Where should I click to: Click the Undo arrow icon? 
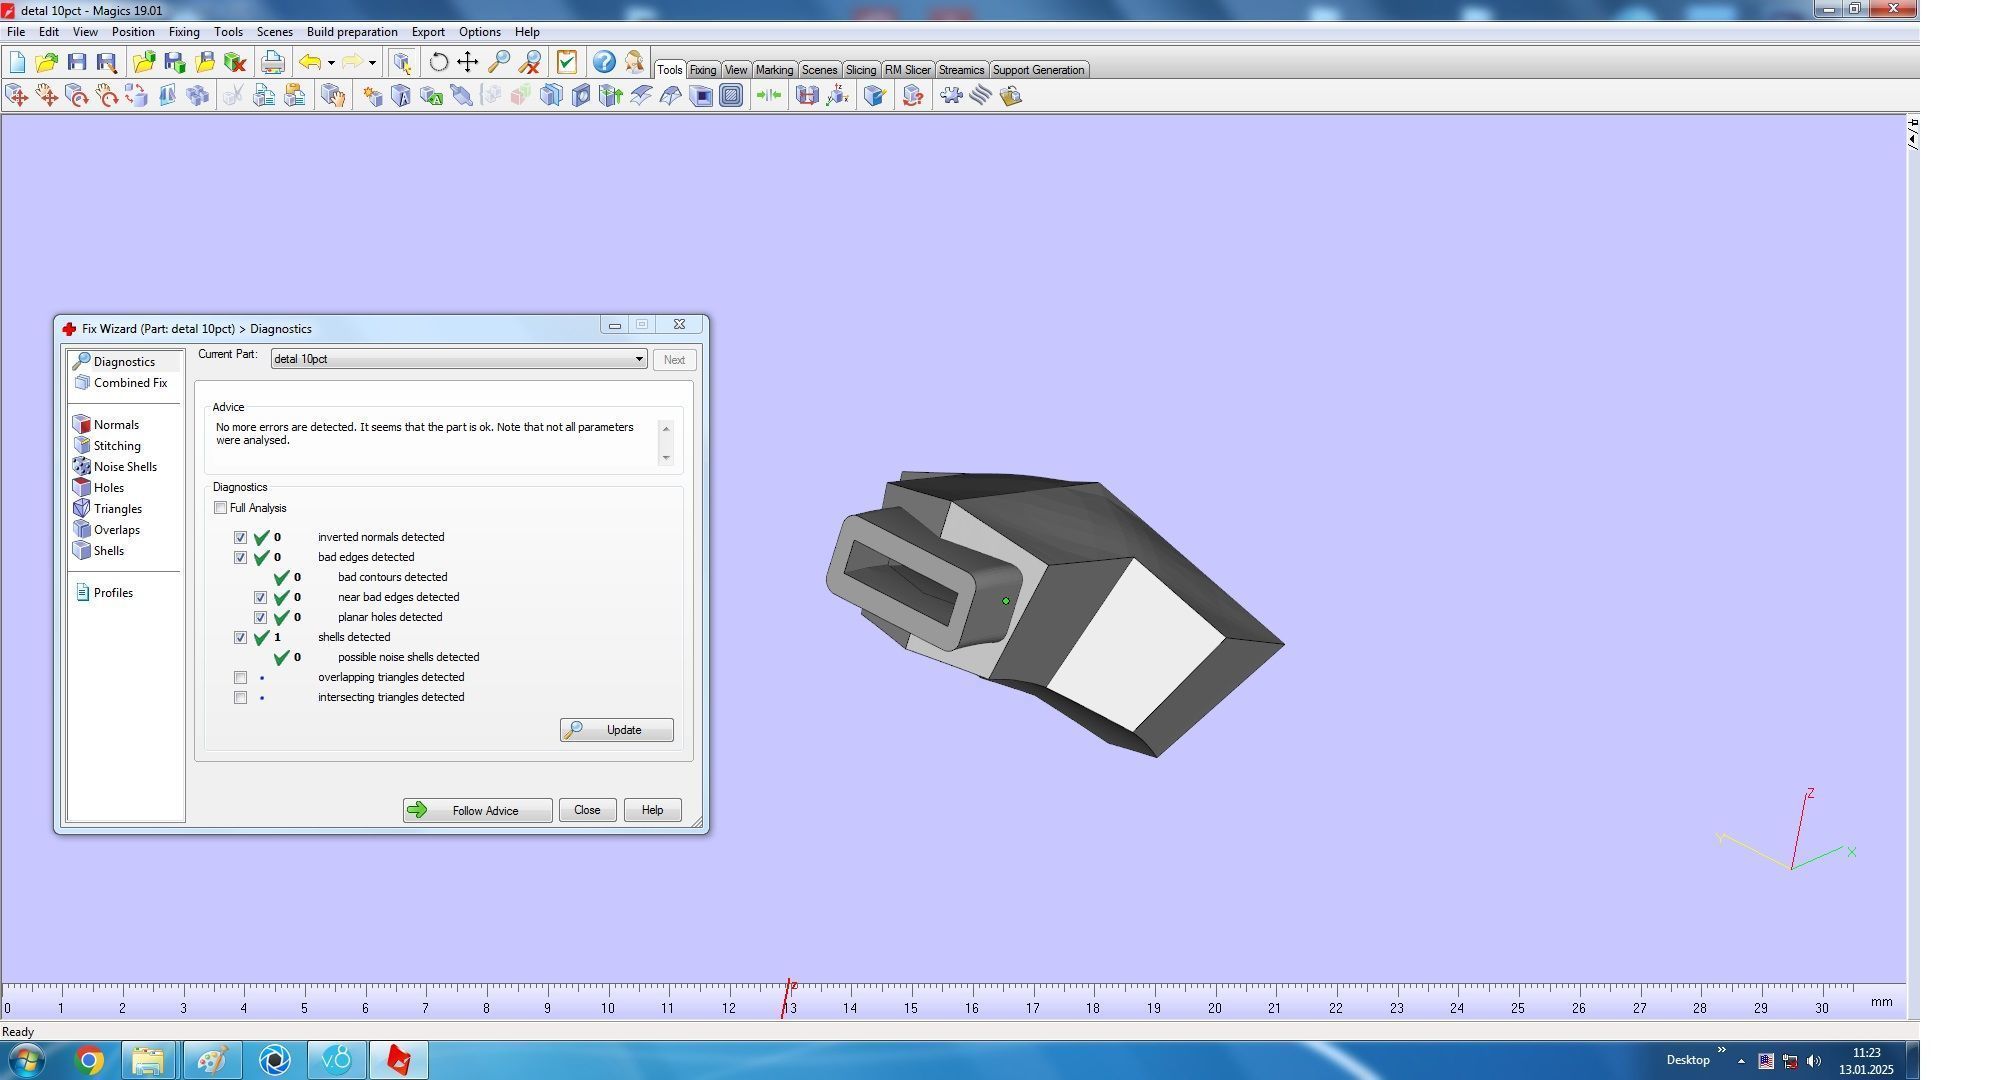[x=310, y=62]
